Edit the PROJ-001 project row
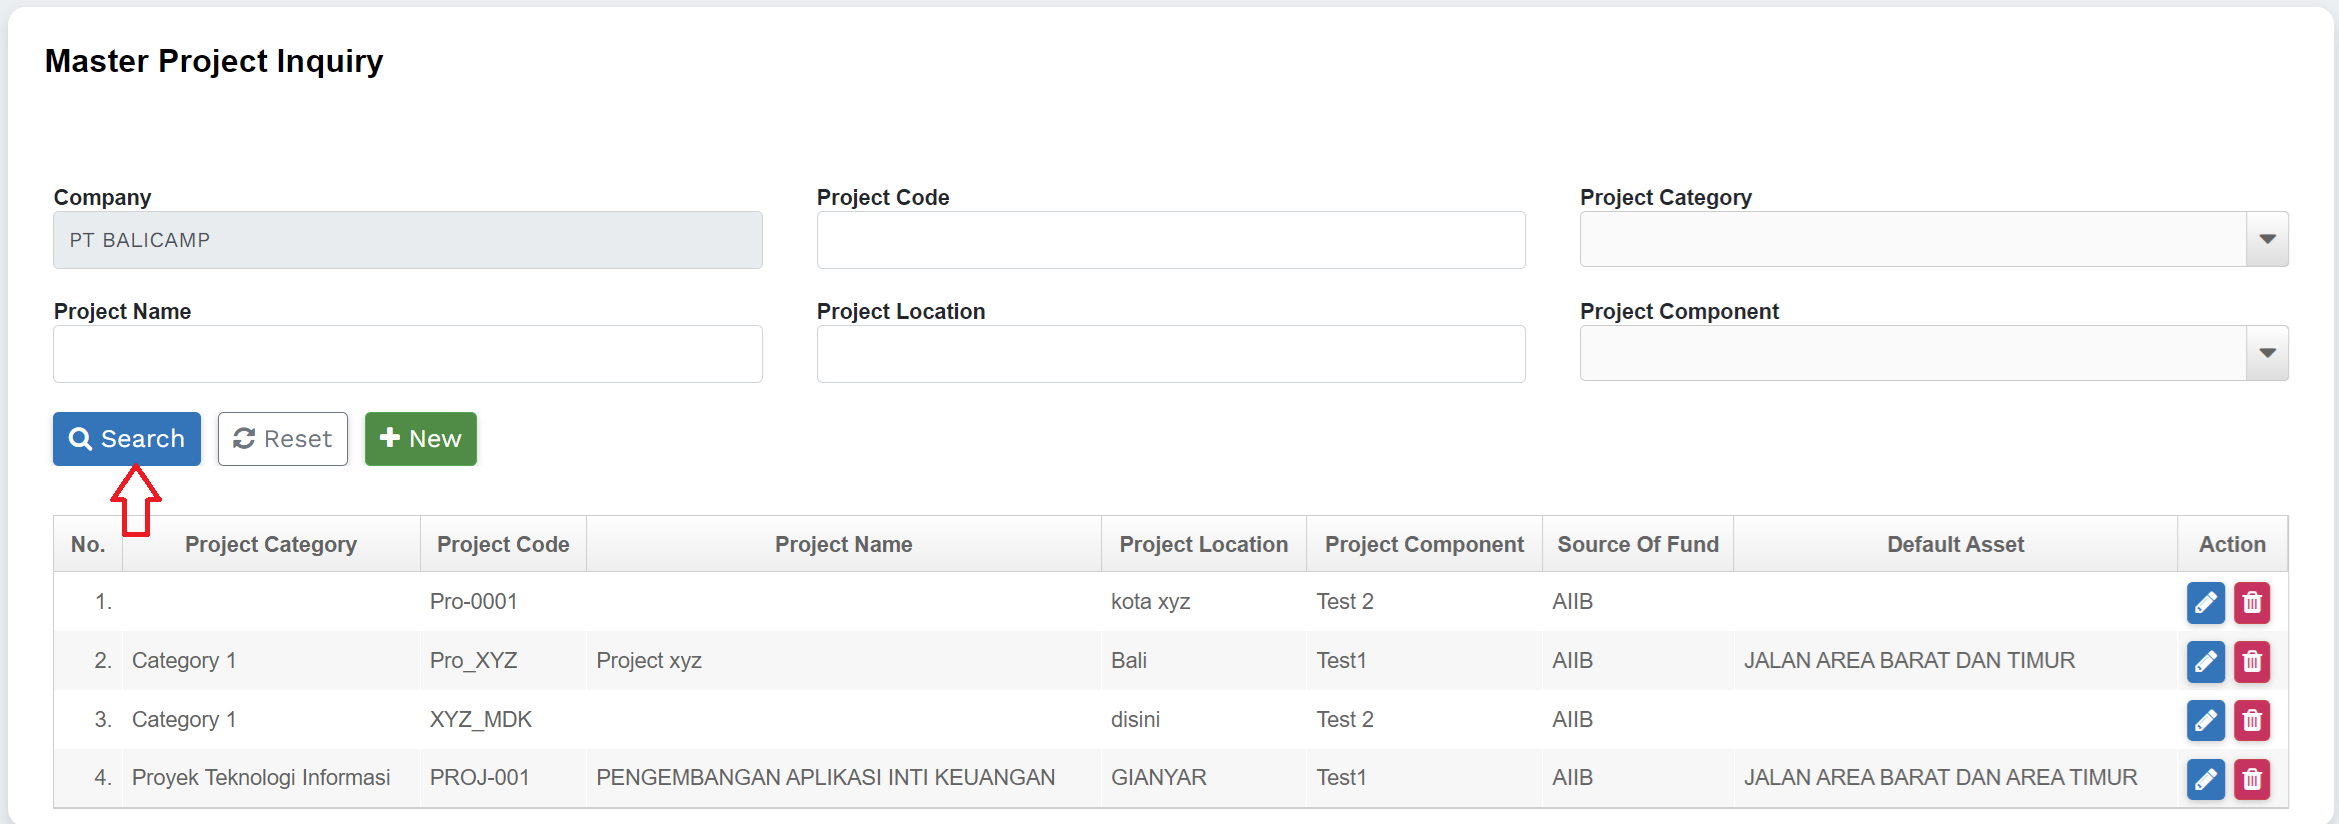Image resolution: width=2339 pixels, height=824 pixels. point(2205,779)
